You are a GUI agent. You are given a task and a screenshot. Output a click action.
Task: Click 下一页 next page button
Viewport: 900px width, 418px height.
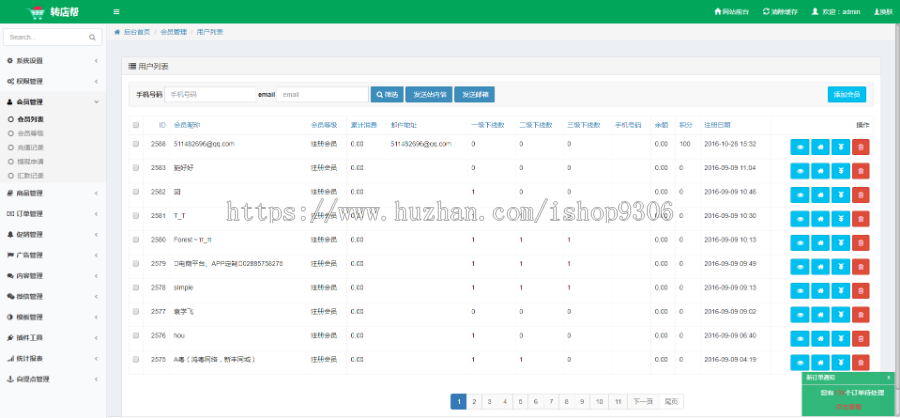(x=644, y=402)
